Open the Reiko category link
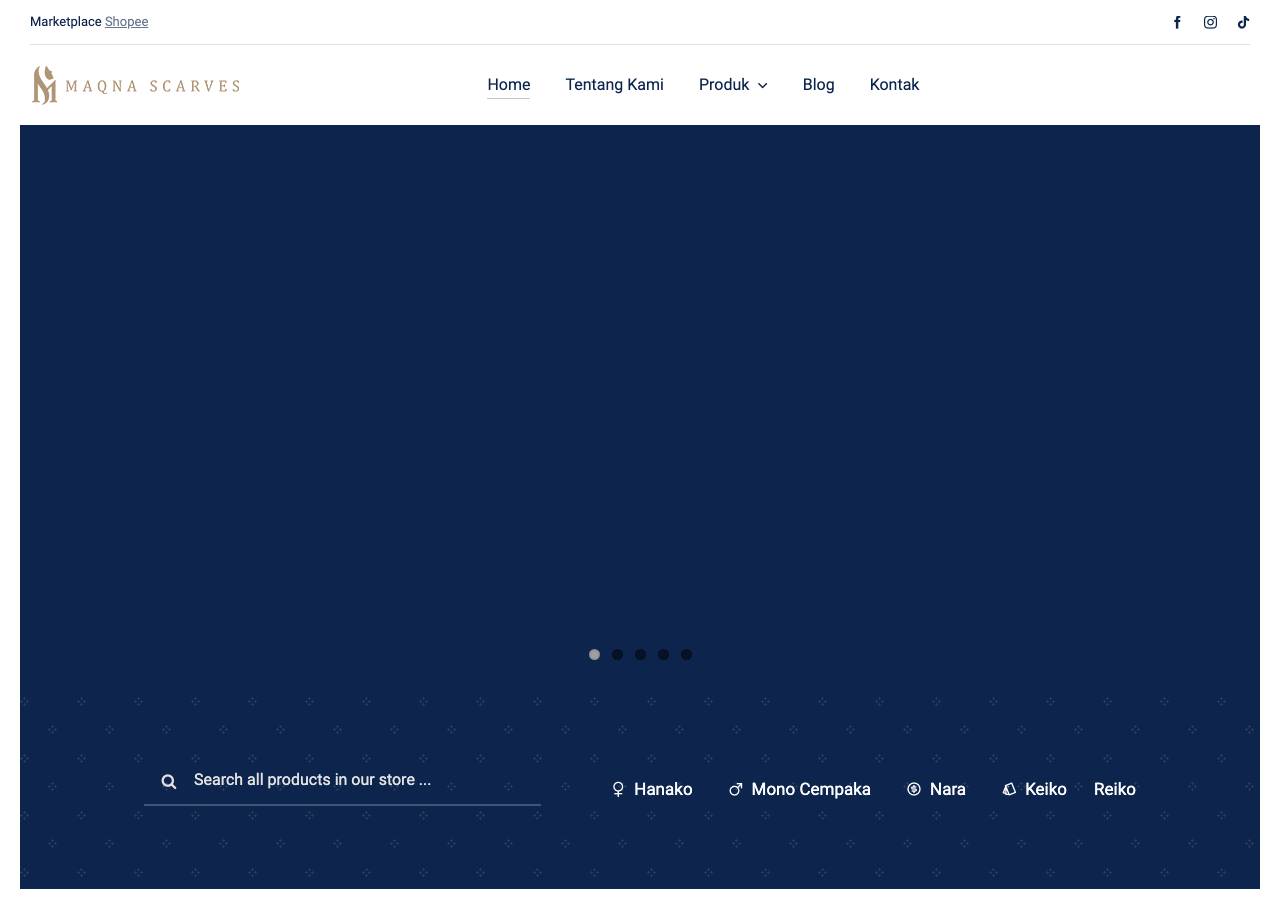The height and width of the screenshot is (900, 1280). click(1115, 790)
